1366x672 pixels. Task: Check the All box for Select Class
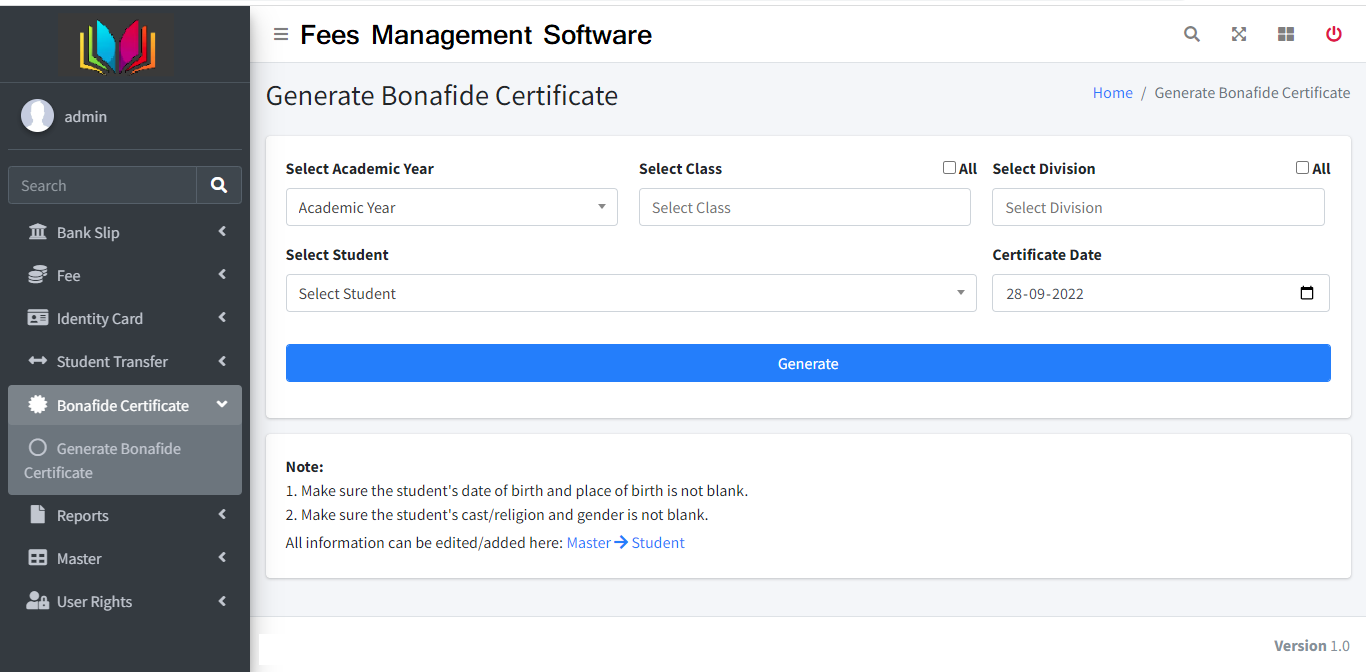949,168
